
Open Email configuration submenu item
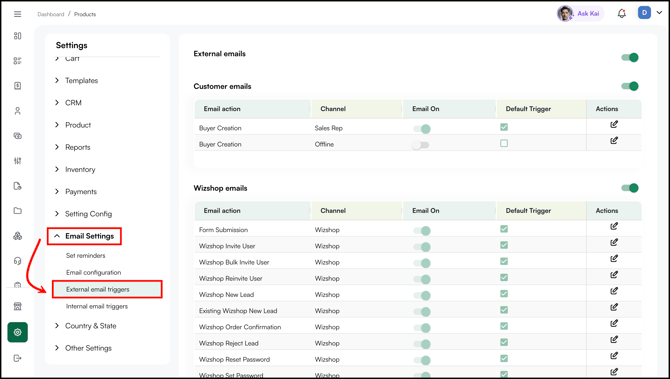click(x=94, y=272)
